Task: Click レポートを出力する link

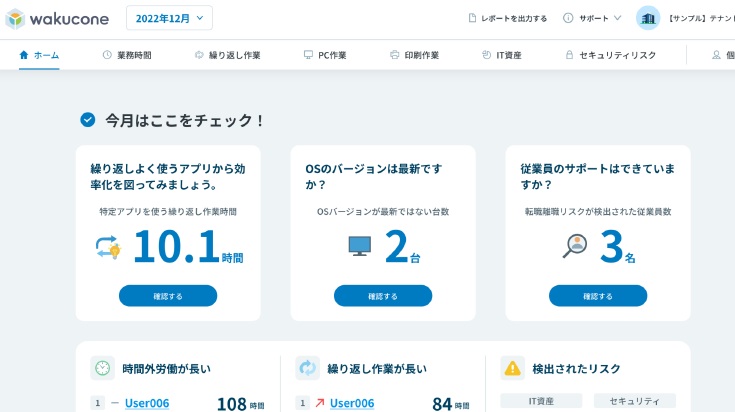Action: 514,18
